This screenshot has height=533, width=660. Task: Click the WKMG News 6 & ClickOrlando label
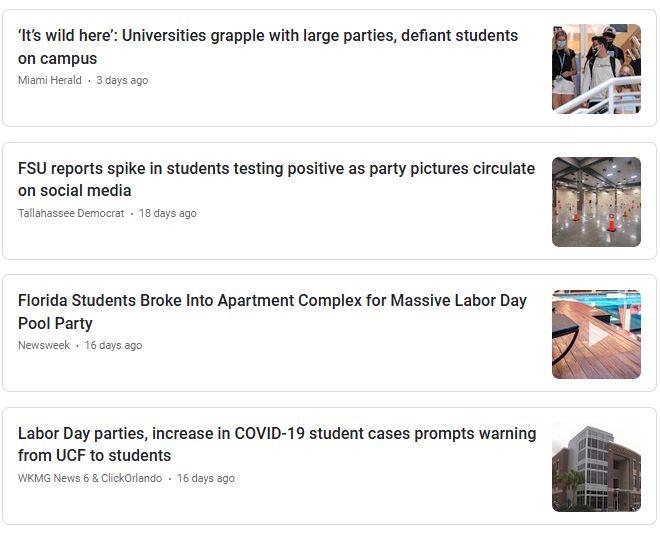click(90, 478)
